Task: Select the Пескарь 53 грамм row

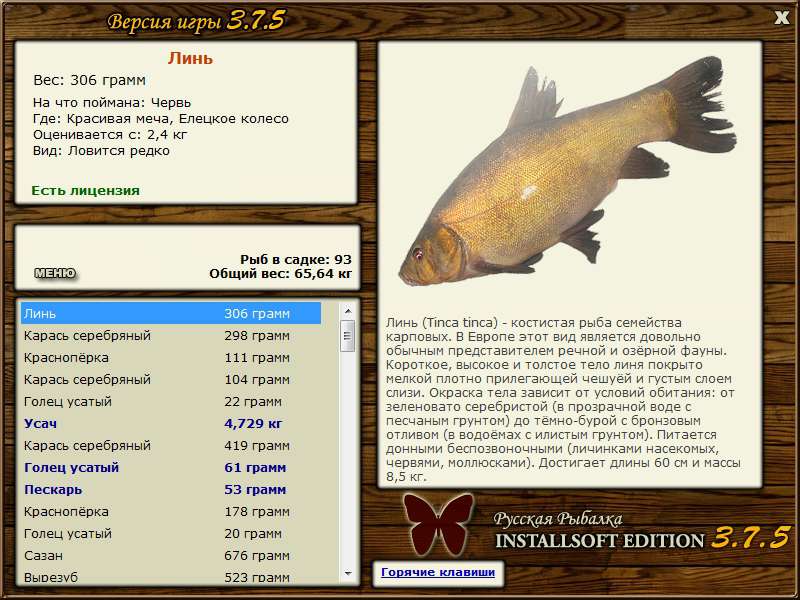Action: [171, 489]
